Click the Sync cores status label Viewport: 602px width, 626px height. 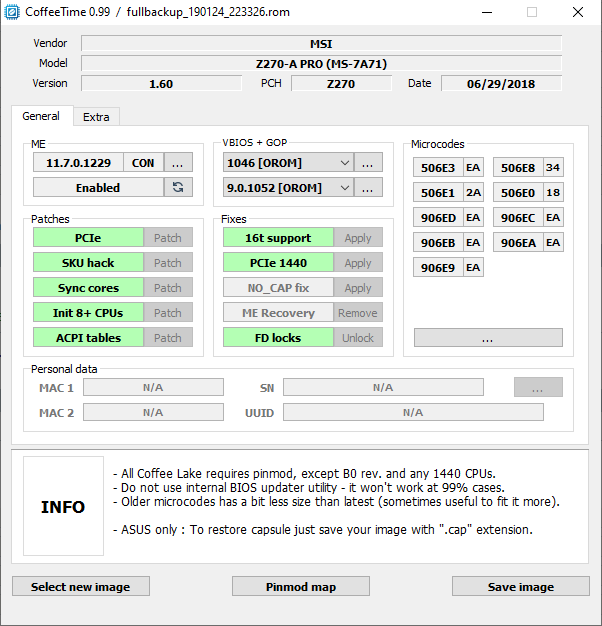(88, 287)
